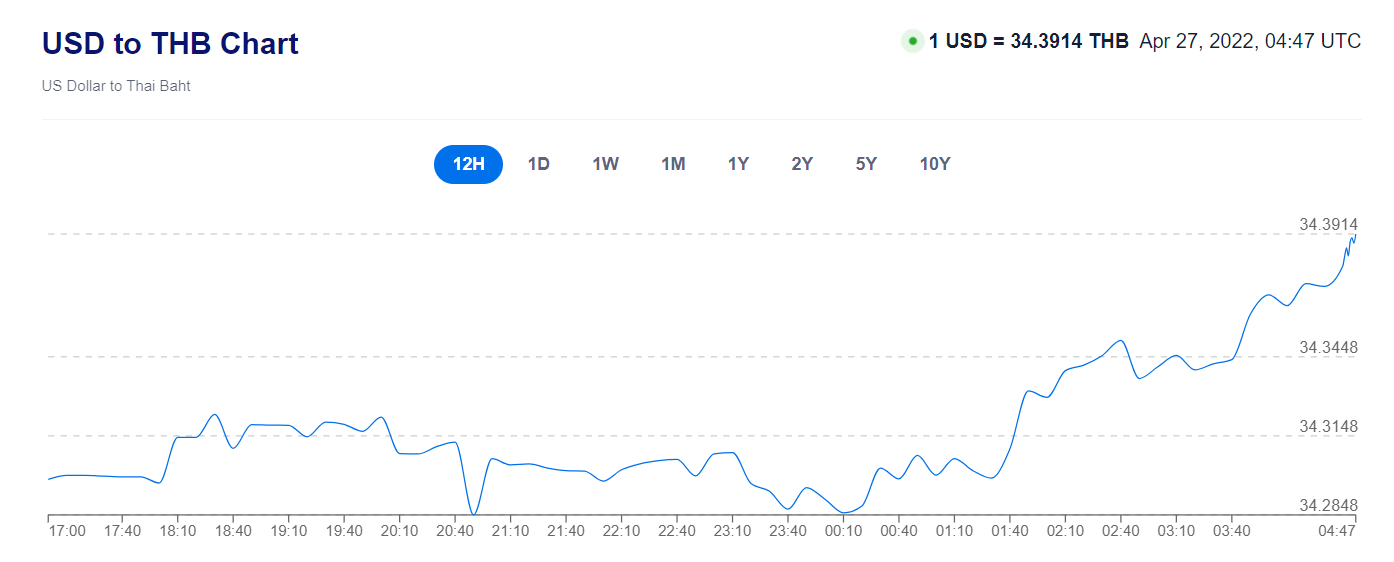Display the 10Y chart range

point(935,164)
